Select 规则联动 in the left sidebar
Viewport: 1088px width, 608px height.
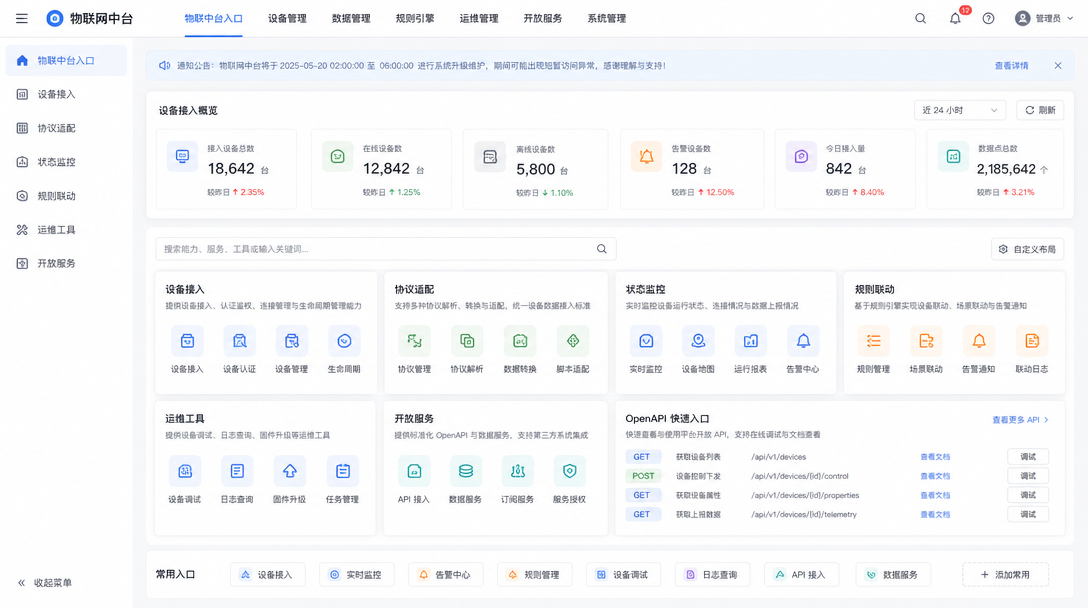[66, 196]
